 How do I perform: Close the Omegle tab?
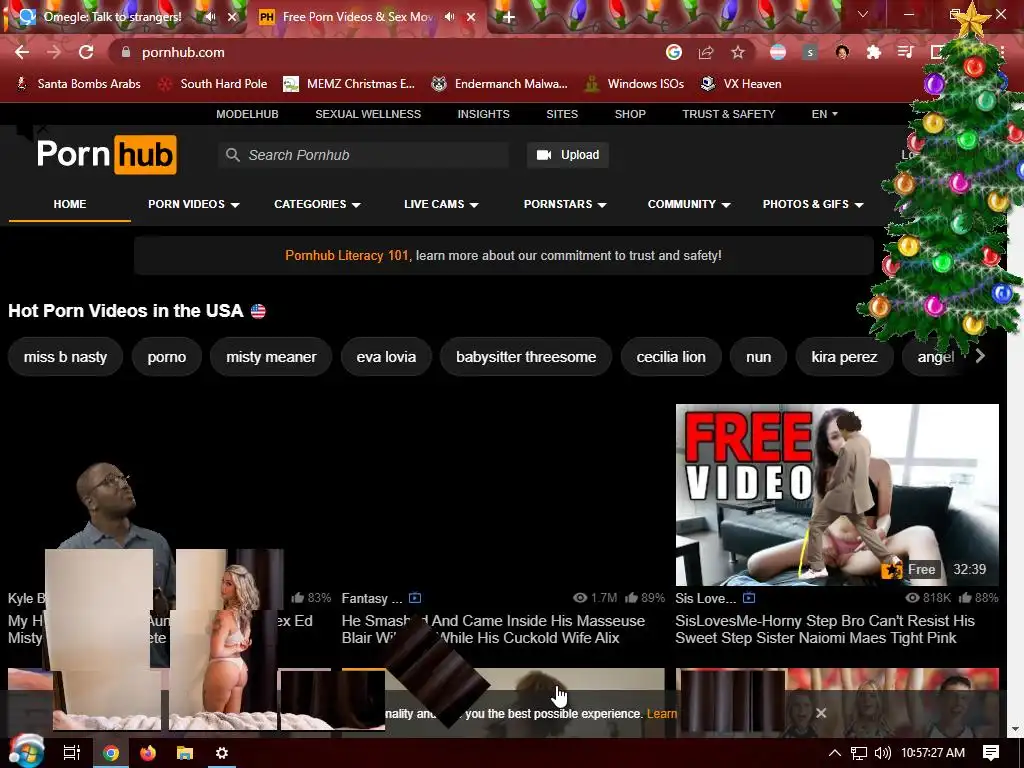click(232, 17)
